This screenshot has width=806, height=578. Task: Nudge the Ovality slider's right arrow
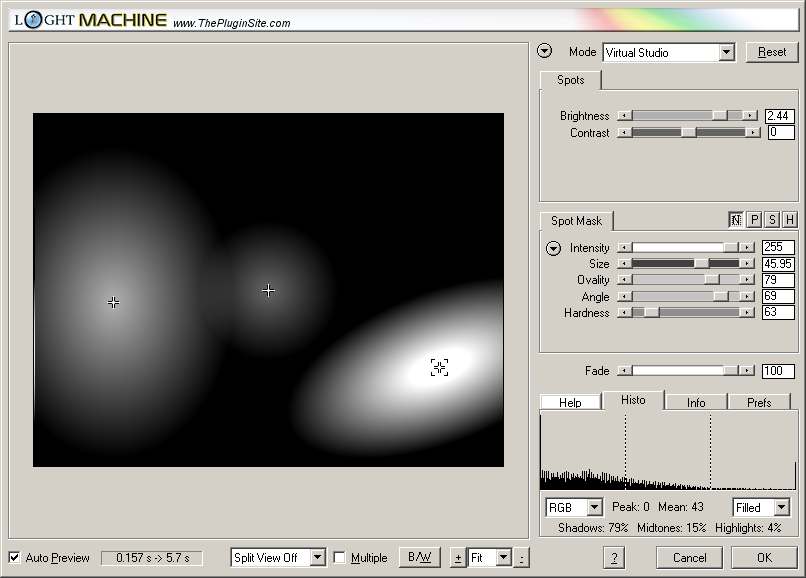tap(747, 280)
